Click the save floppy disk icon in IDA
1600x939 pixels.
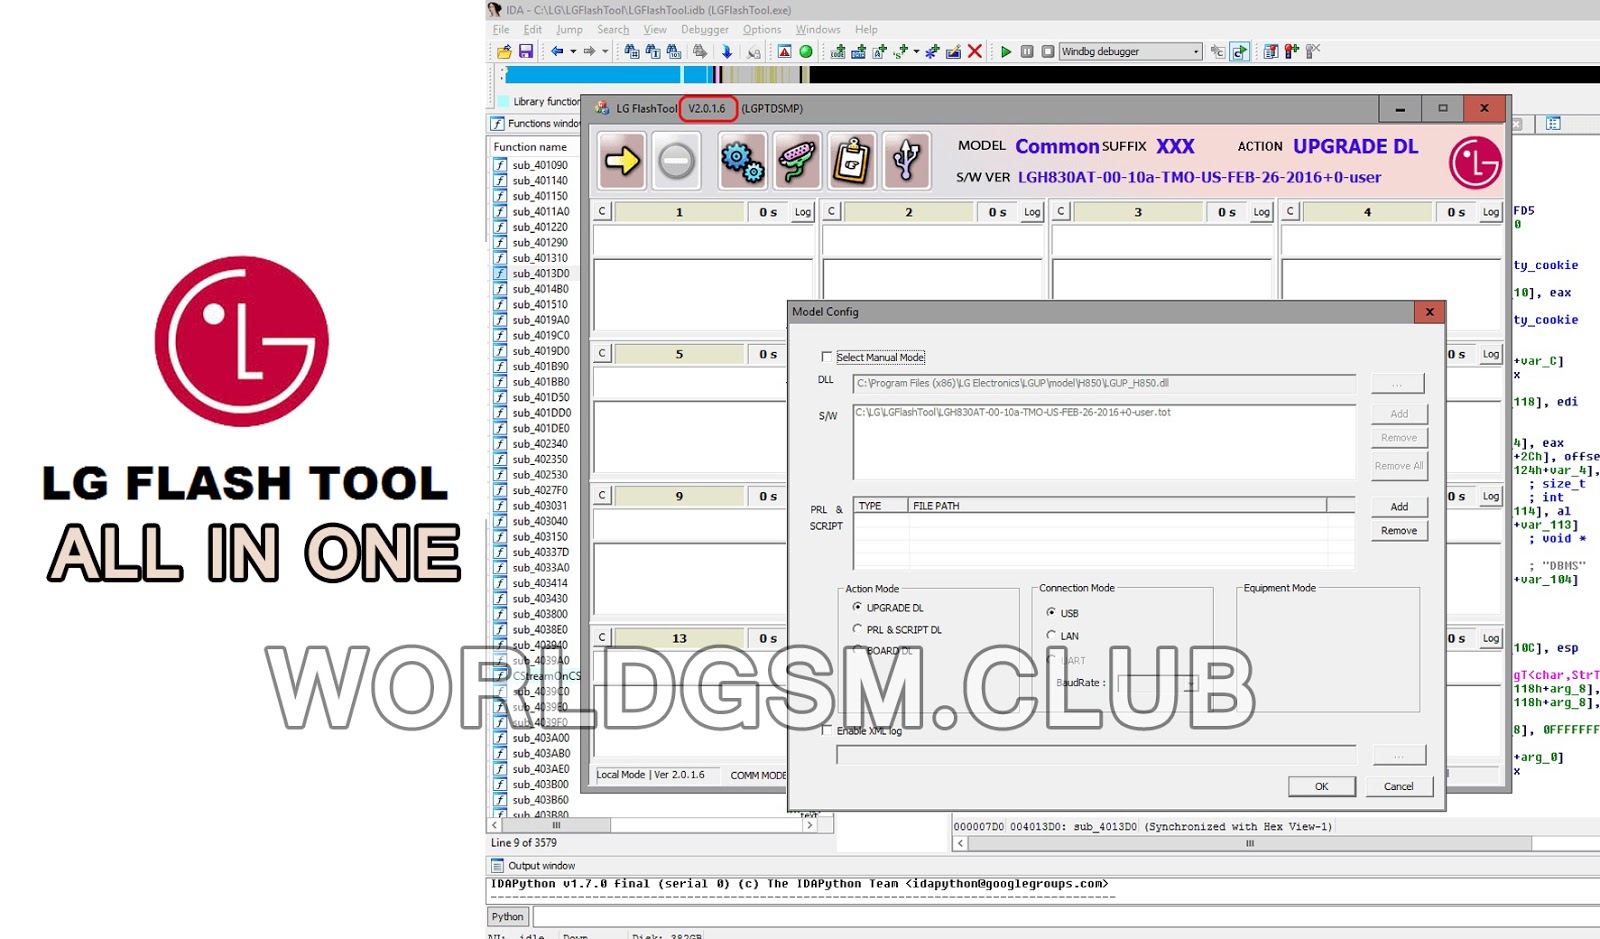526,51
